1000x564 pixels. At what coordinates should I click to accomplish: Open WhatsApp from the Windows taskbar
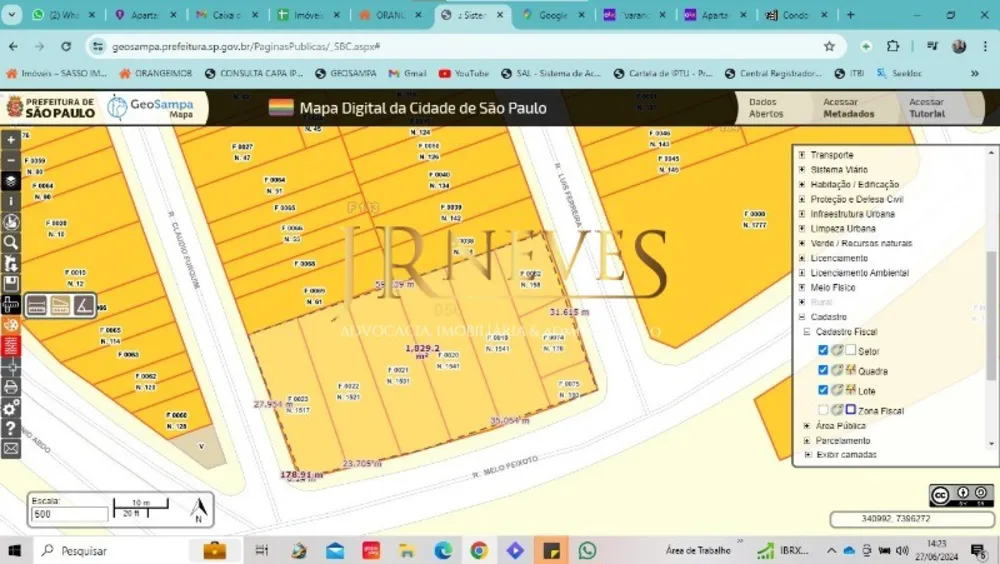pos(587,550)
